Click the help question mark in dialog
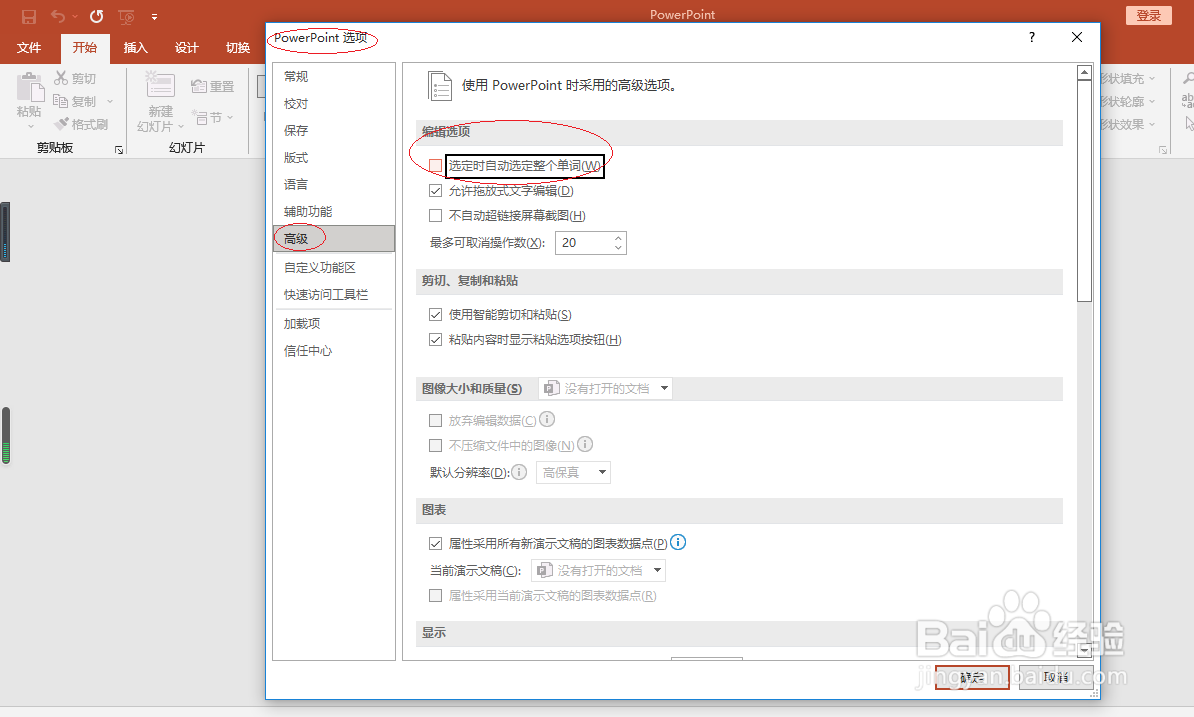 pyautogui.click(x=1032, y=37)
